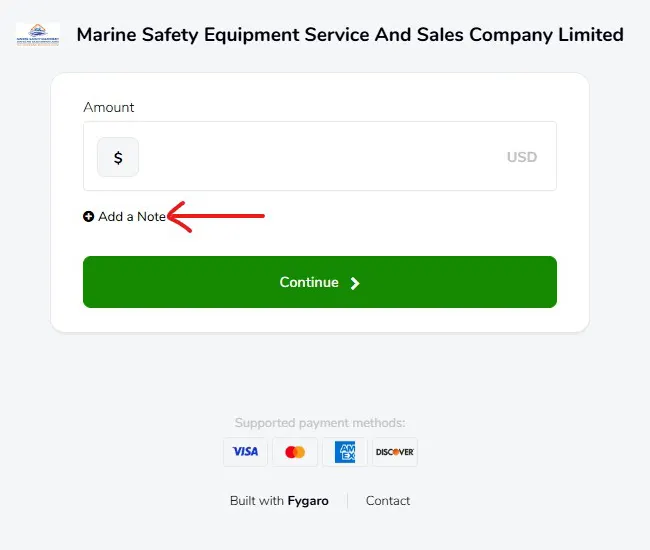Click the Built with text in footer
Screen dimensions: 650x550
[x=257, y=501]
